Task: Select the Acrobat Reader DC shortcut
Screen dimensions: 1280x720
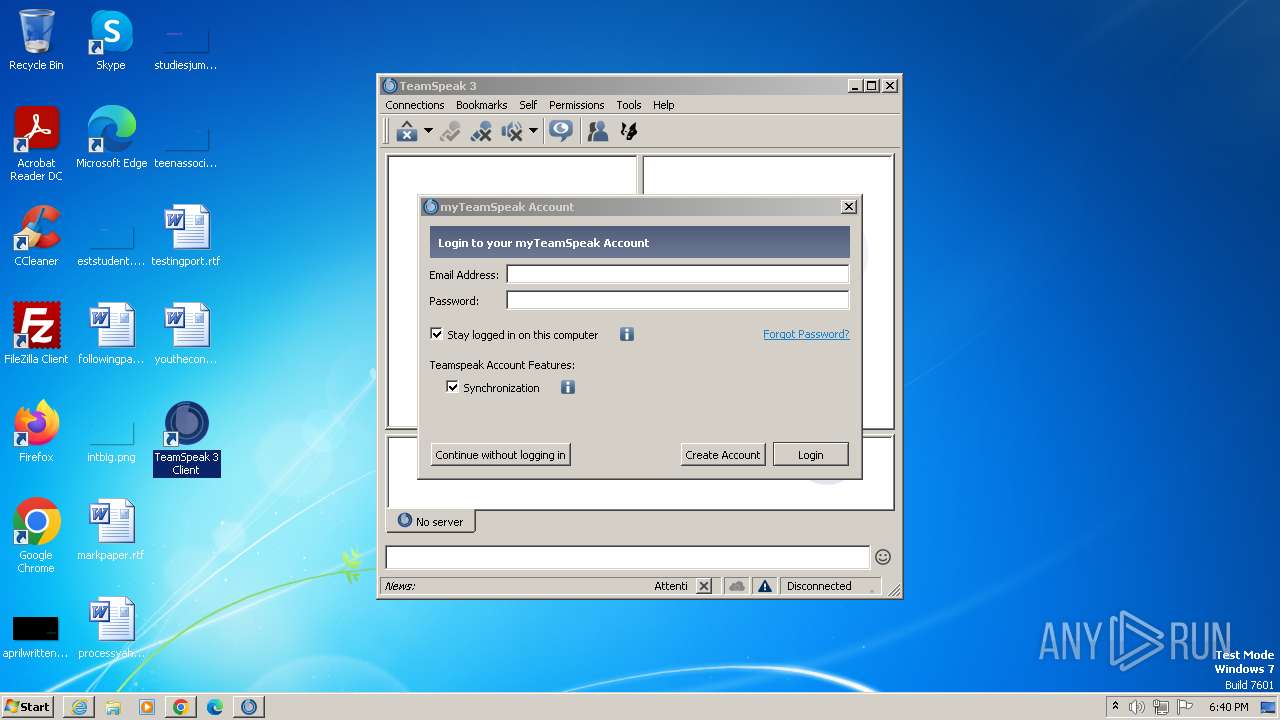Action: pyautogui.click(x=36, y=144)
